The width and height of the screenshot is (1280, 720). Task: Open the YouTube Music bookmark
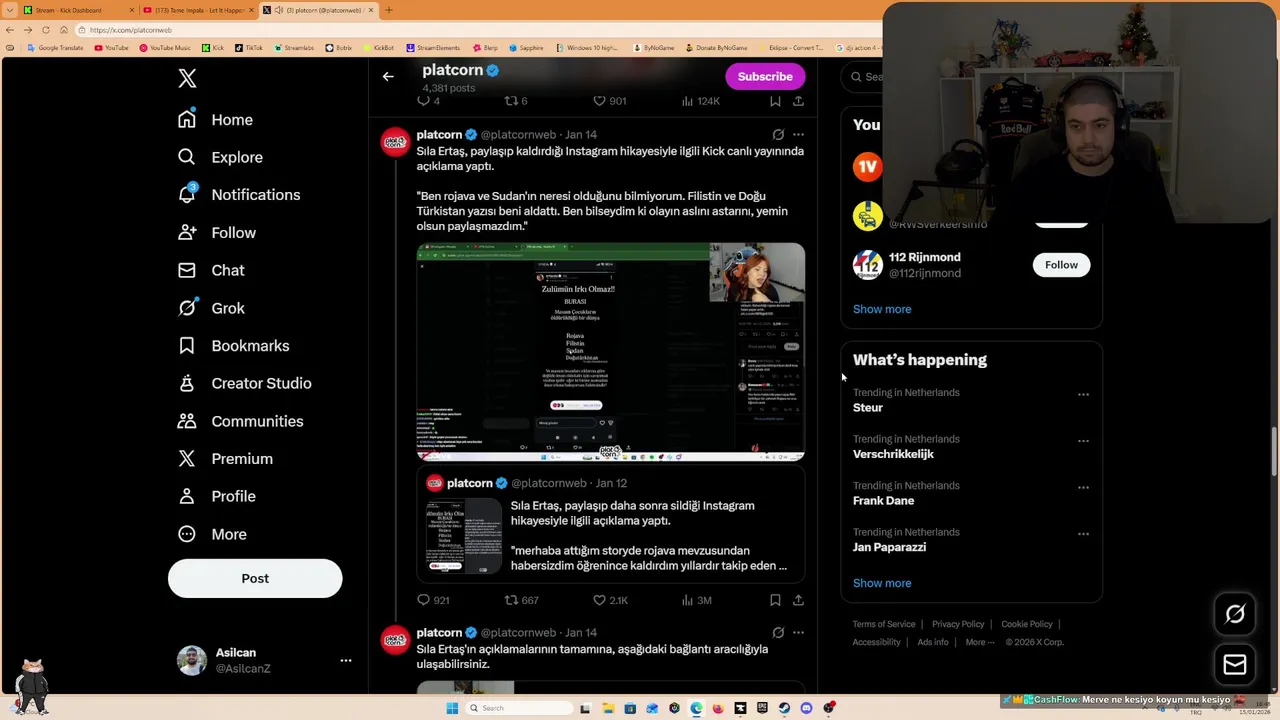164,48
